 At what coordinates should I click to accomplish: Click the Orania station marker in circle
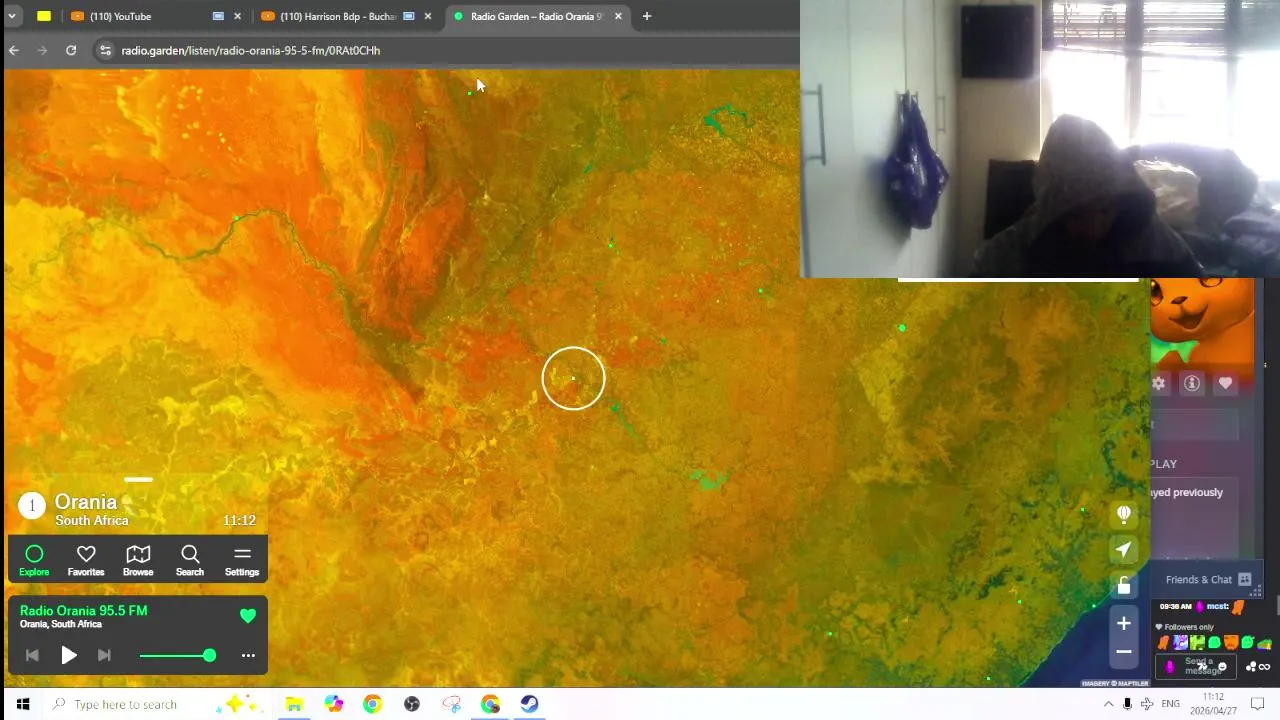(x=573, y=378)
